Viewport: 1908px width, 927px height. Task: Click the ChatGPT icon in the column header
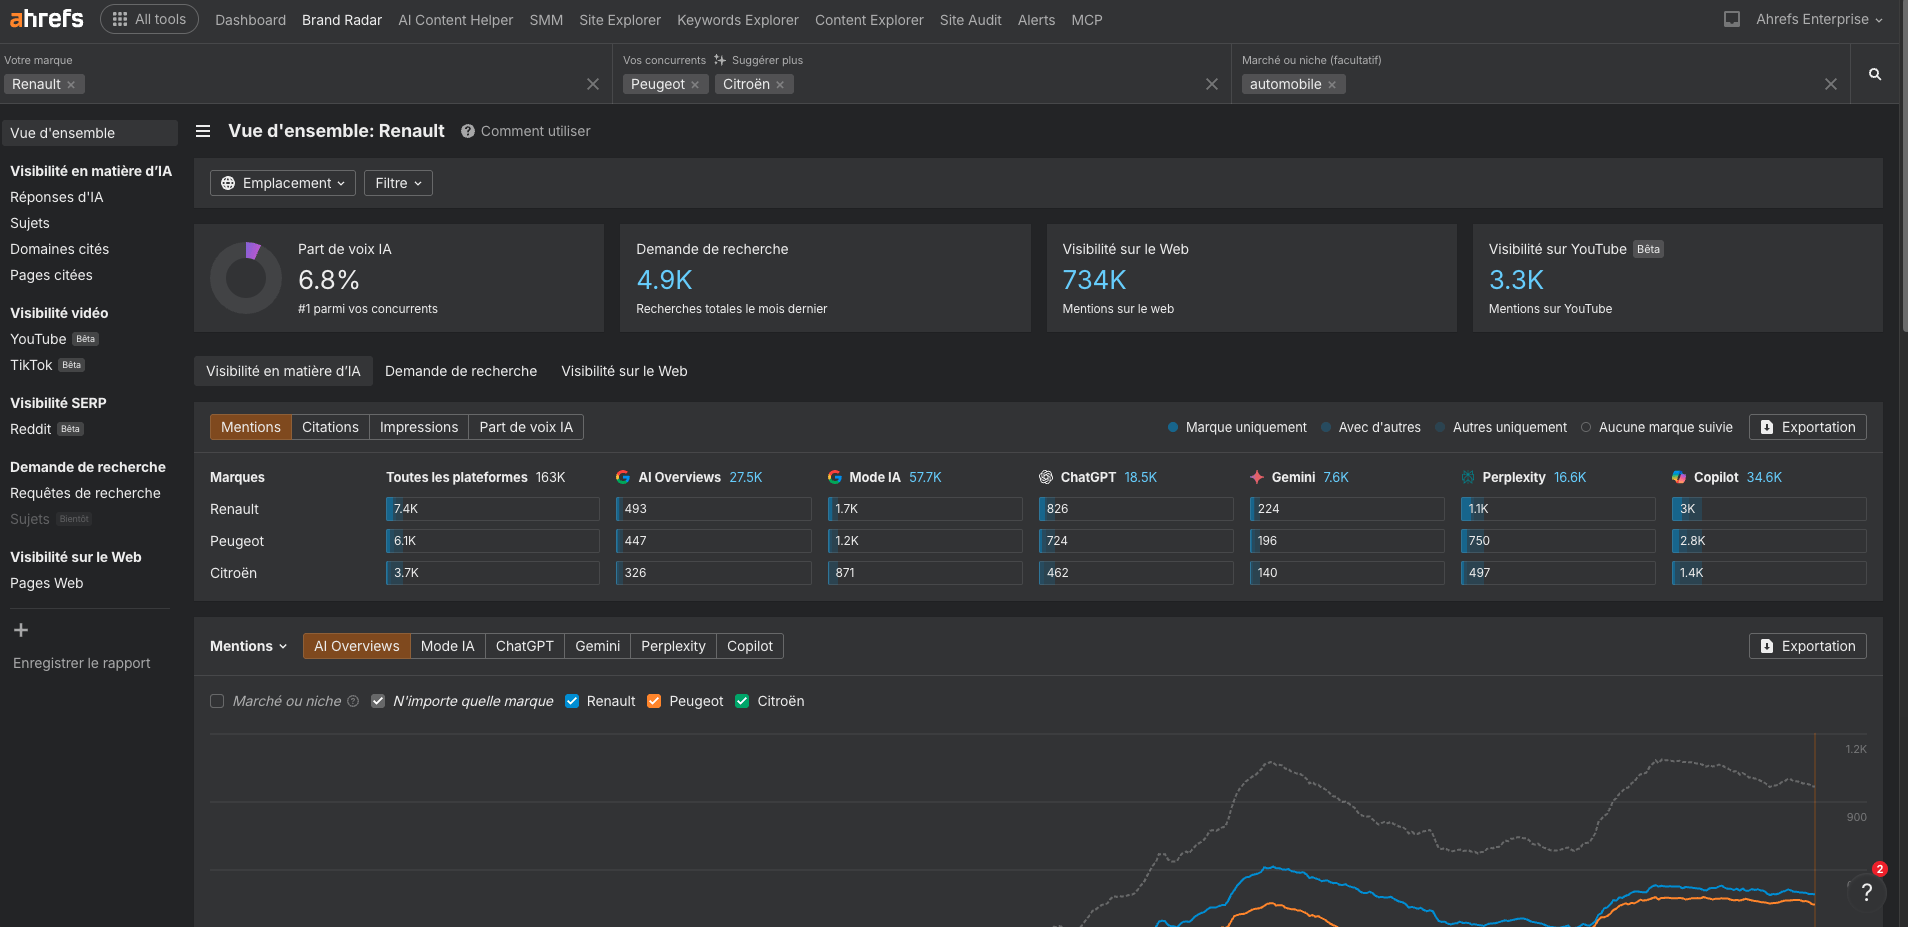coord(1046,477)
